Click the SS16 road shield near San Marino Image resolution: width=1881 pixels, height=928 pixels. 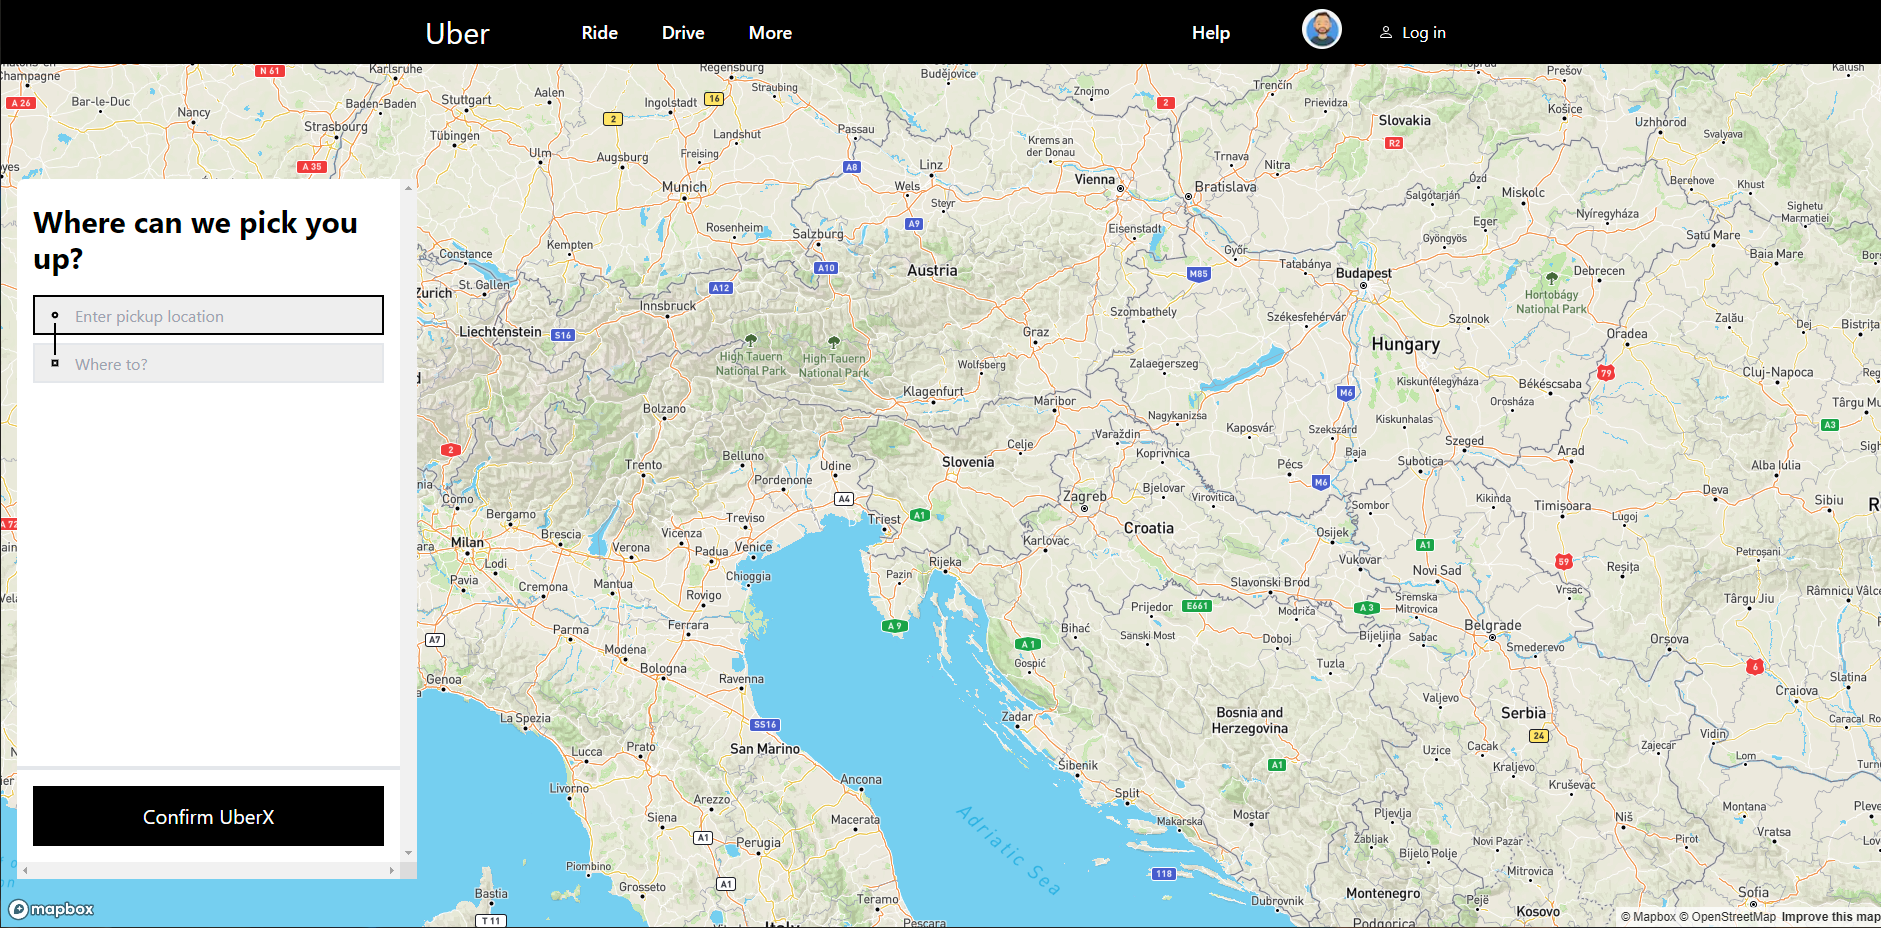click(x=764, y=725)
